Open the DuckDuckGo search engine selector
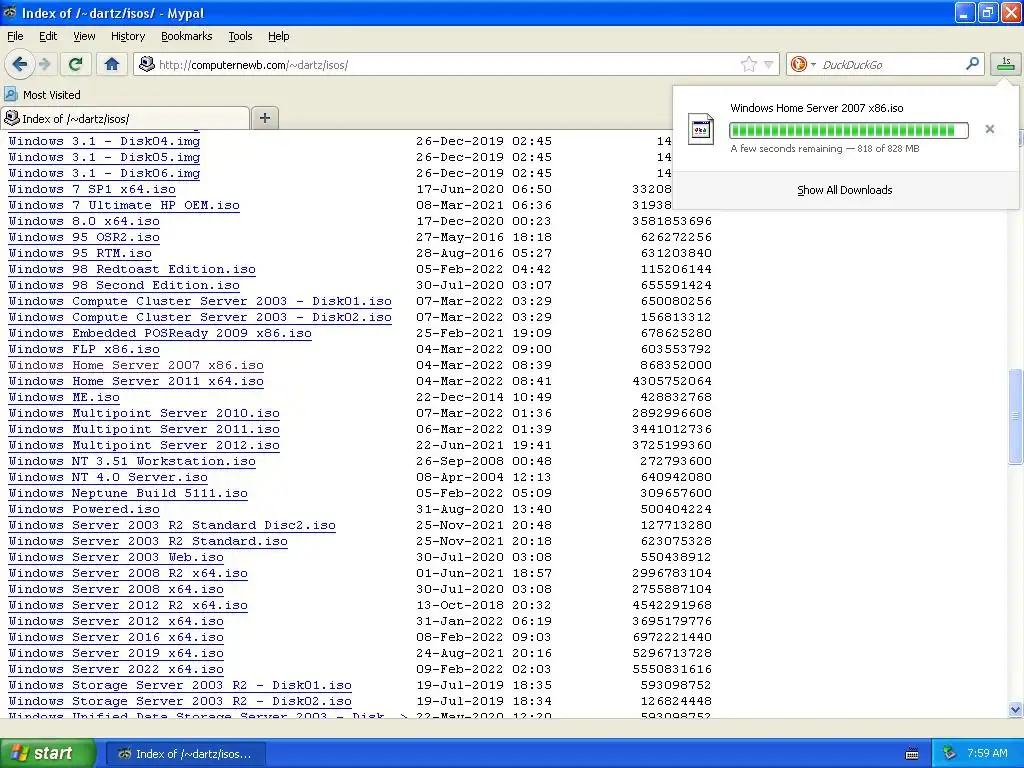Viewport: 1024px width, 768px height. 803,64
